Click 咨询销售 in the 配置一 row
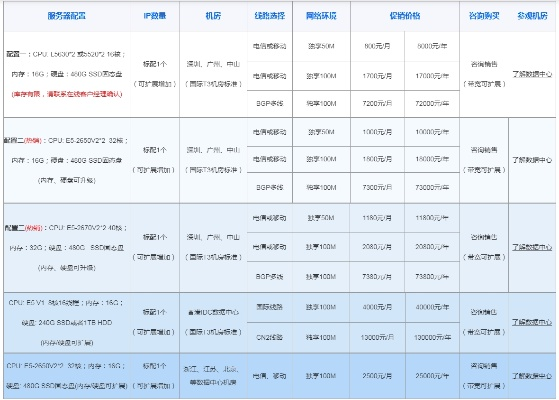 click(x=484, y=64)
